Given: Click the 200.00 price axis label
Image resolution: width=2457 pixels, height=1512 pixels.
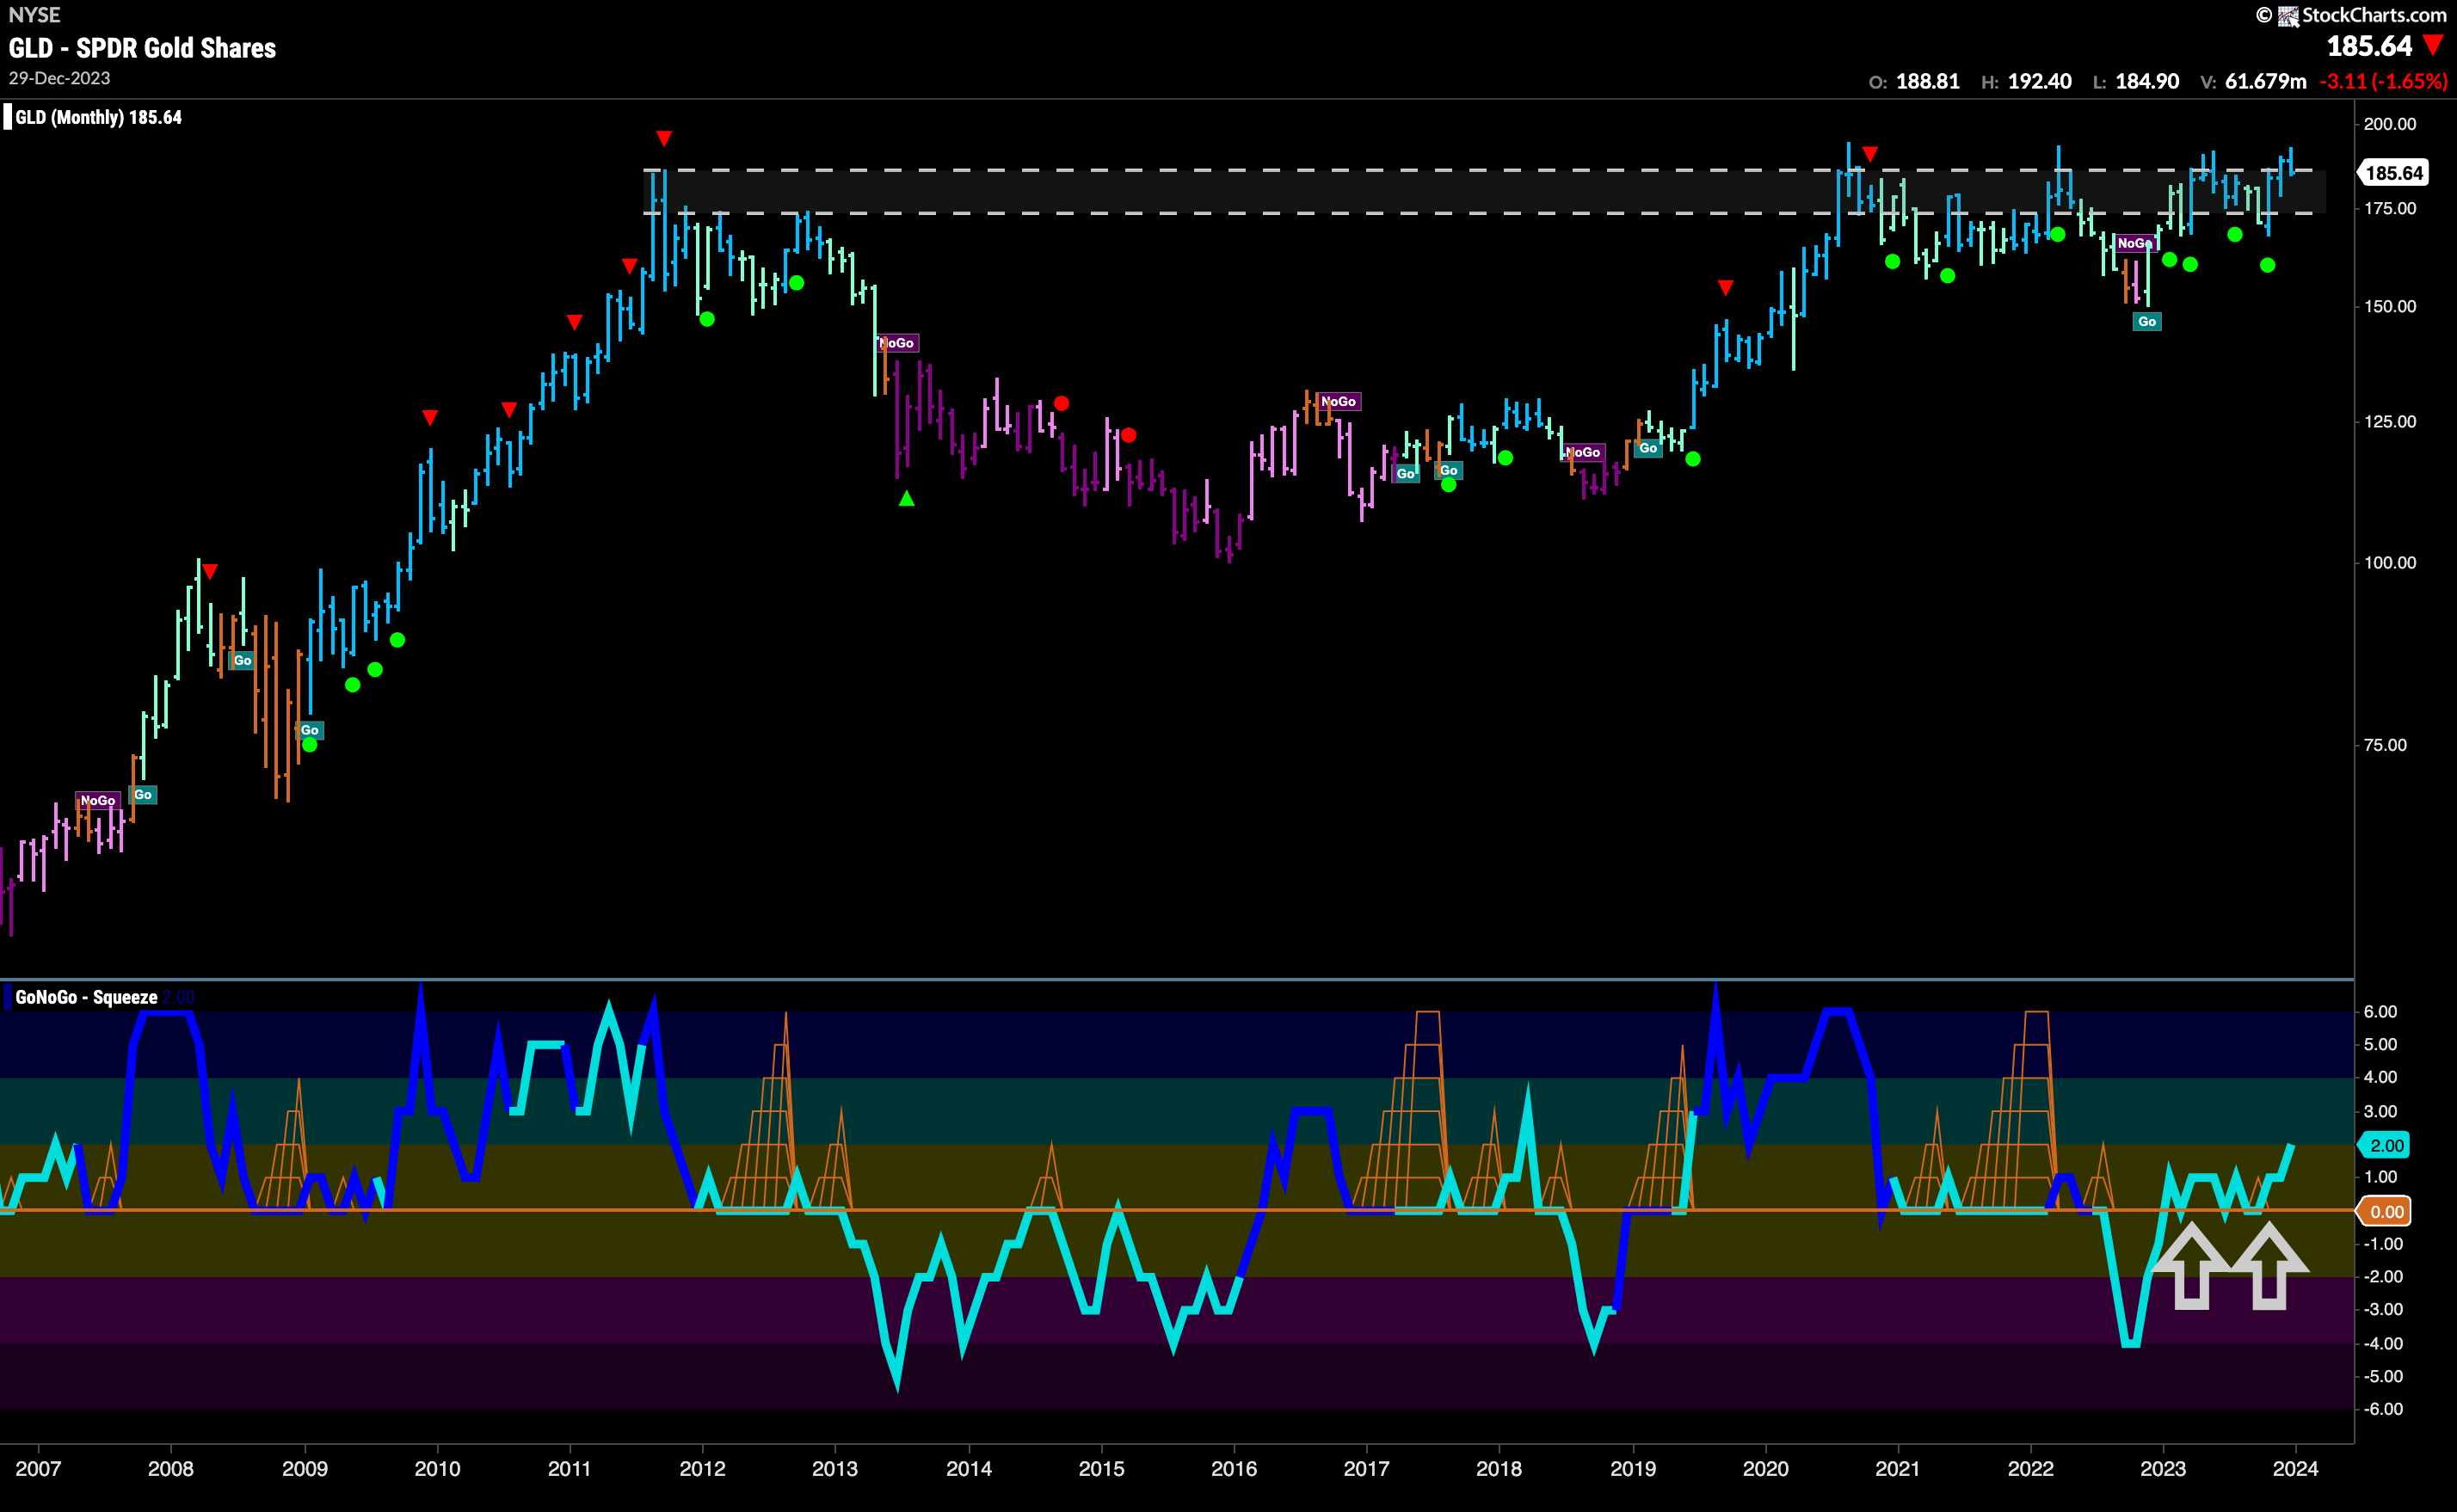Looking at the screenshot, I should [x=2390, y=124].
